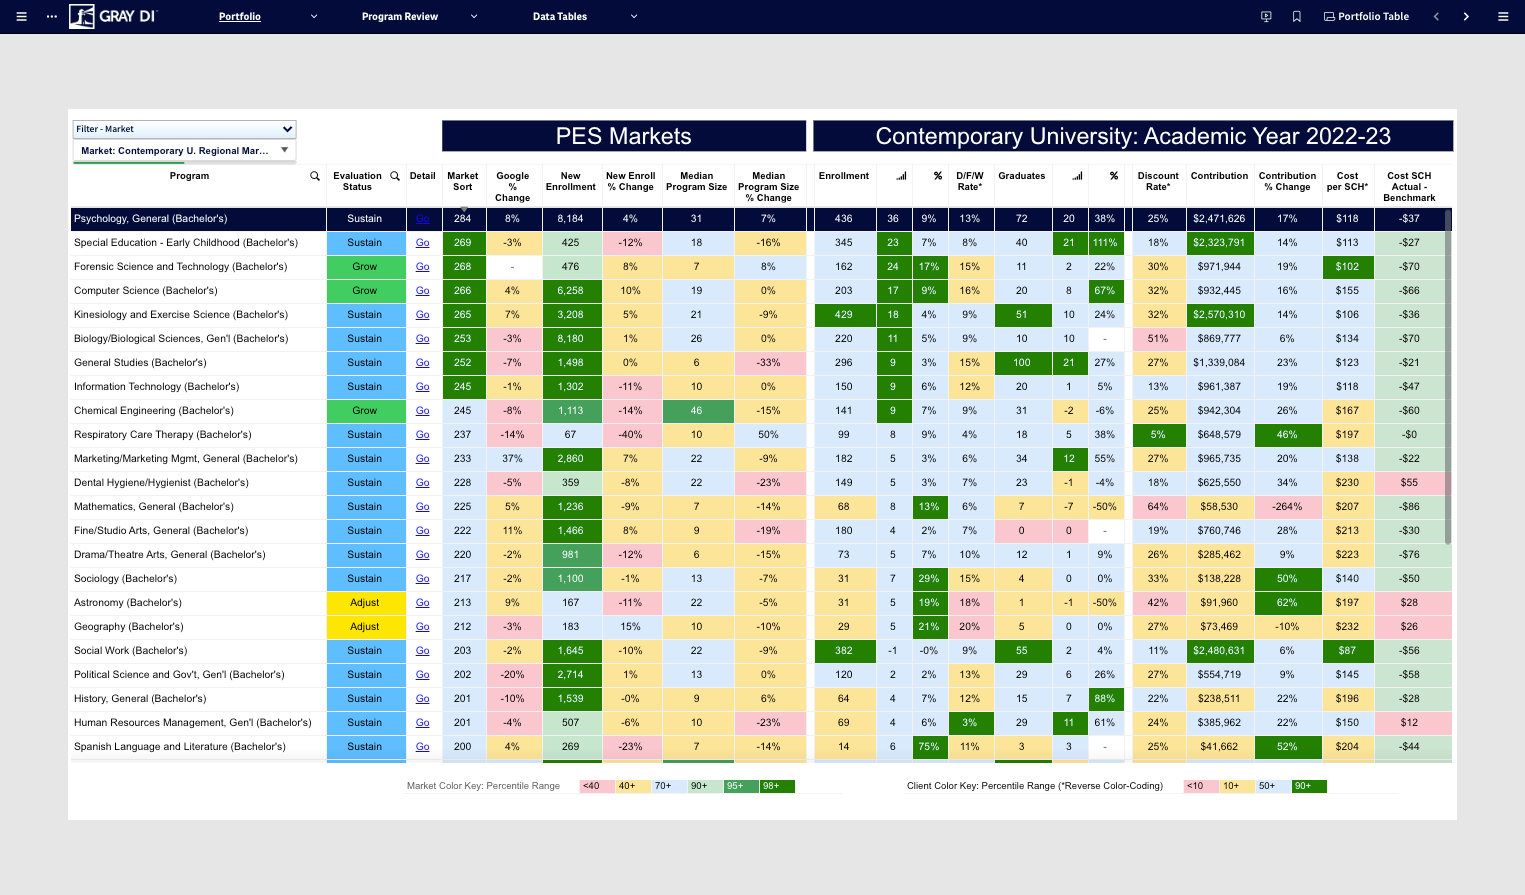
Task: Select Grow status for Forensic Science row
Action: pos(365,267)
